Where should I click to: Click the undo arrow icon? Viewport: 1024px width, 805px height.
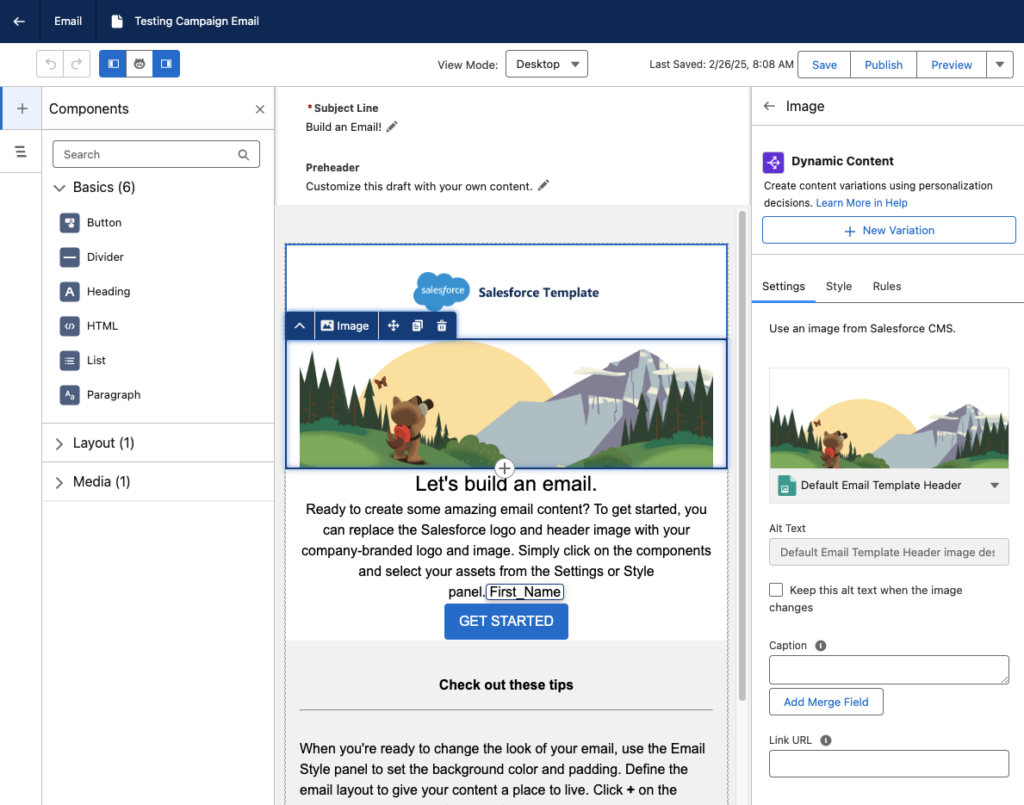tap(49, 64)
